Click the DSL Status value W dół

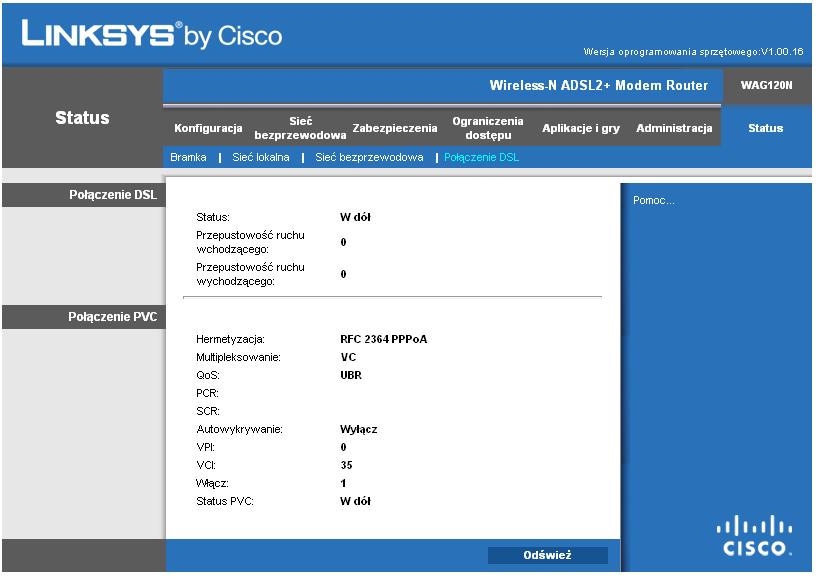click(x=355, y=217)
